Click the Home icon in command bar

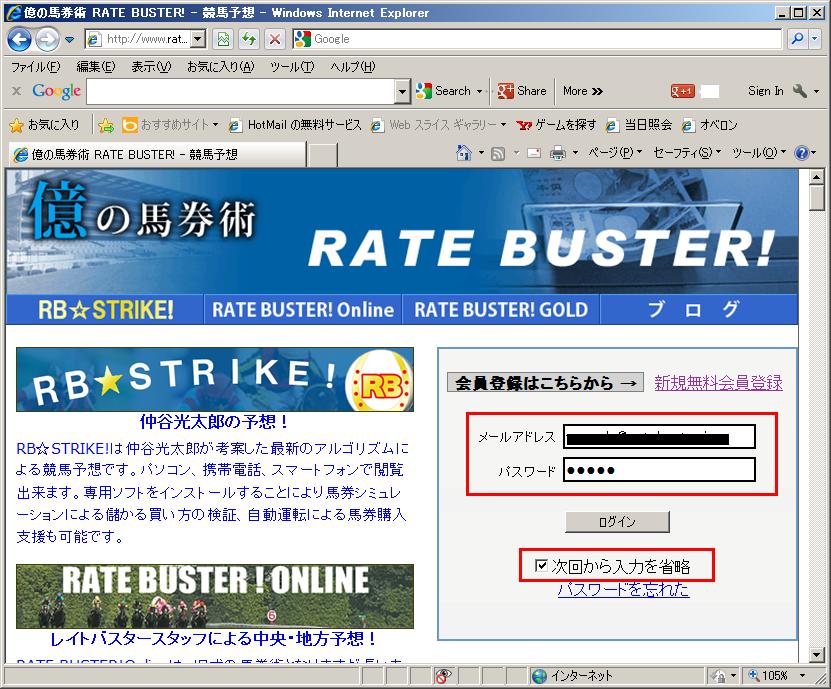click(464, 153)
